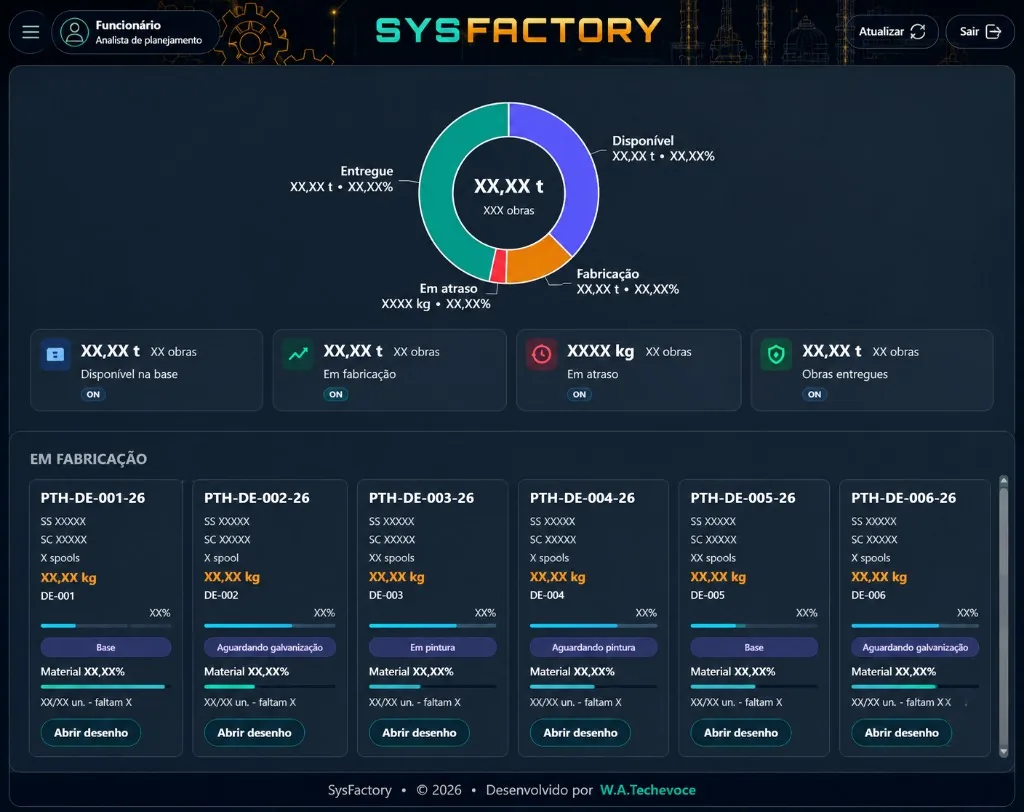Viewport: 1024px width, 812px height.
Task: Click the Entregue chart label
Action: [366, 171]
